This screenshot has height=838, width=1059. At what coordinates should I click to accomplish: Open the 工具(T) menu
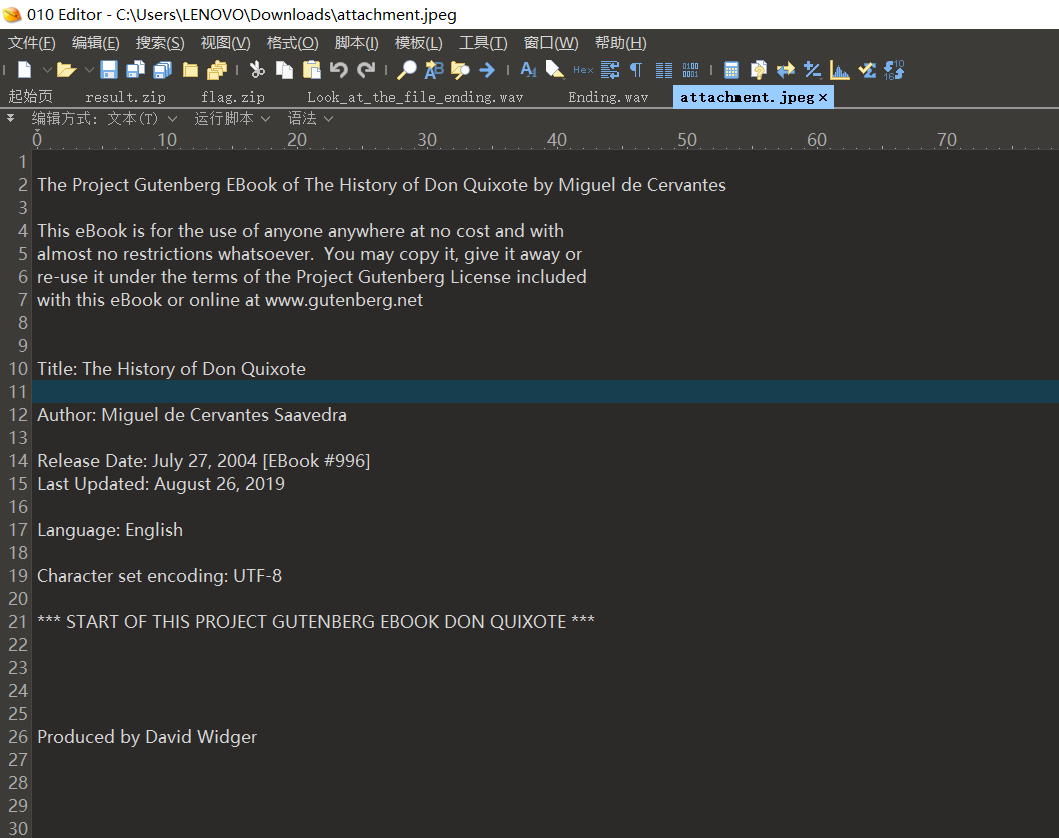point(484,43)
